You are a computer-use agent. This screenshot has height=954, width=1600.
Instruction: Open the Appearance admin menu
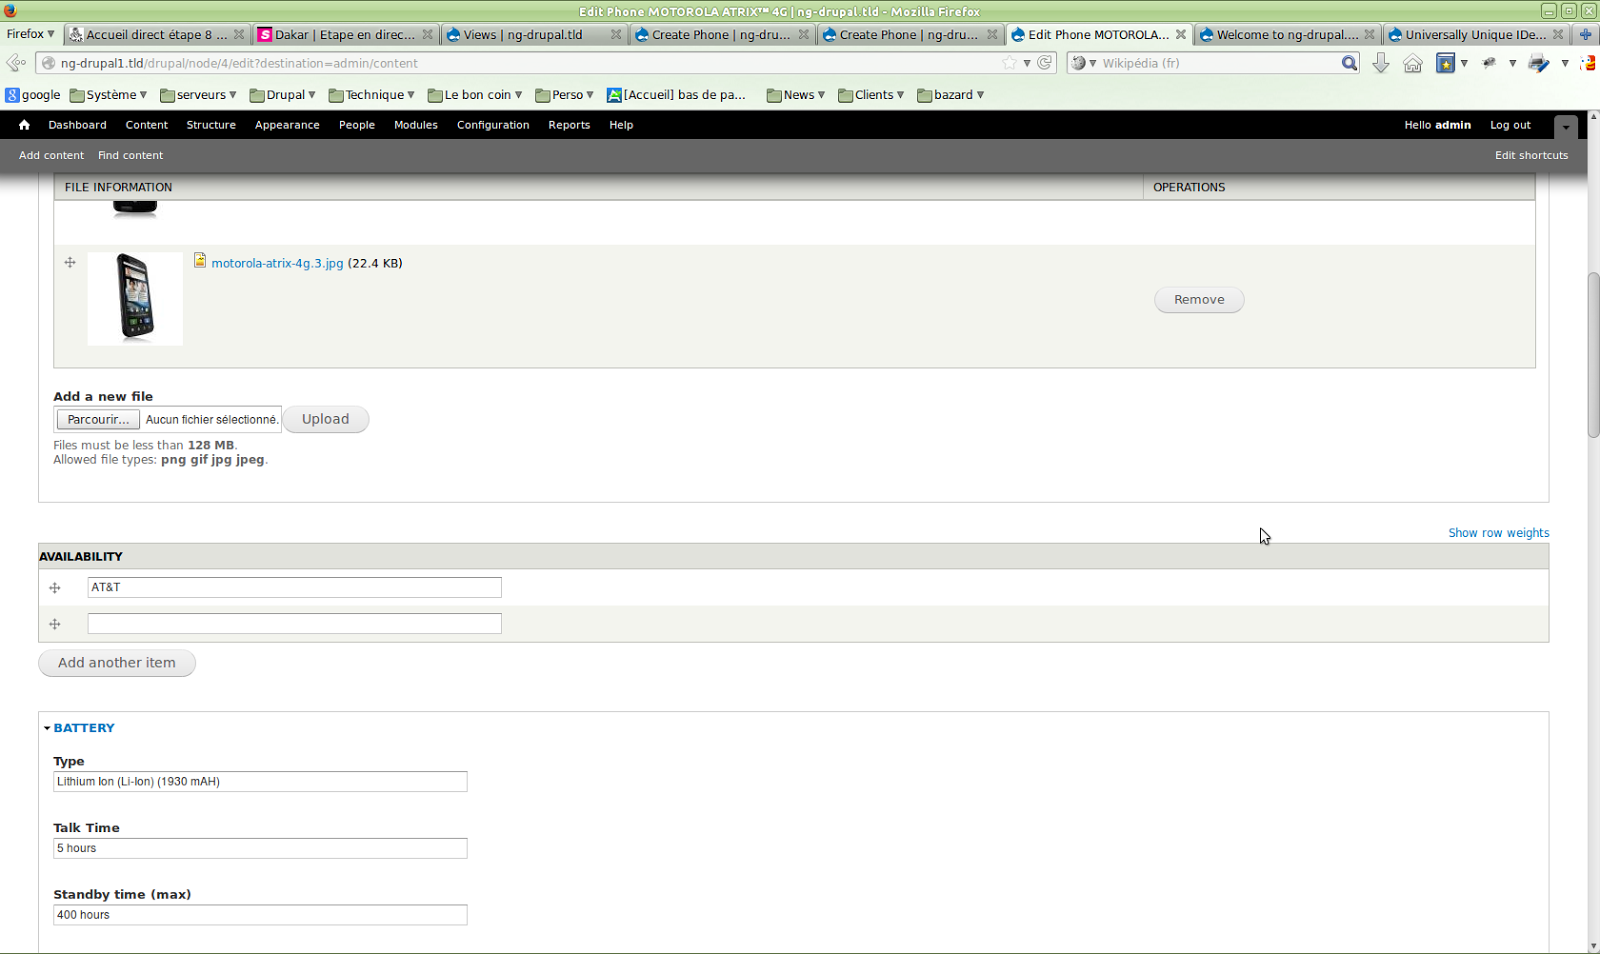coord(287,125)
